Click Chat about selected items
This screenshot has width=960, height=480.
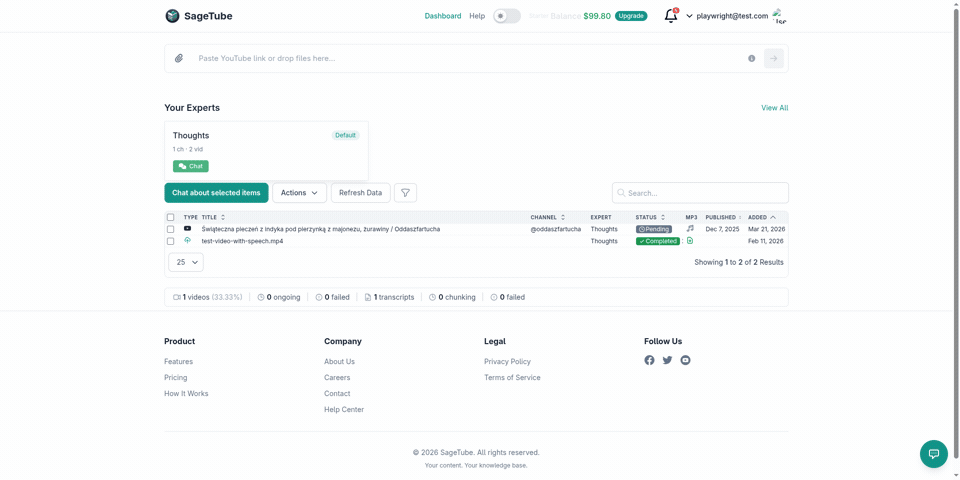(216, 193)
